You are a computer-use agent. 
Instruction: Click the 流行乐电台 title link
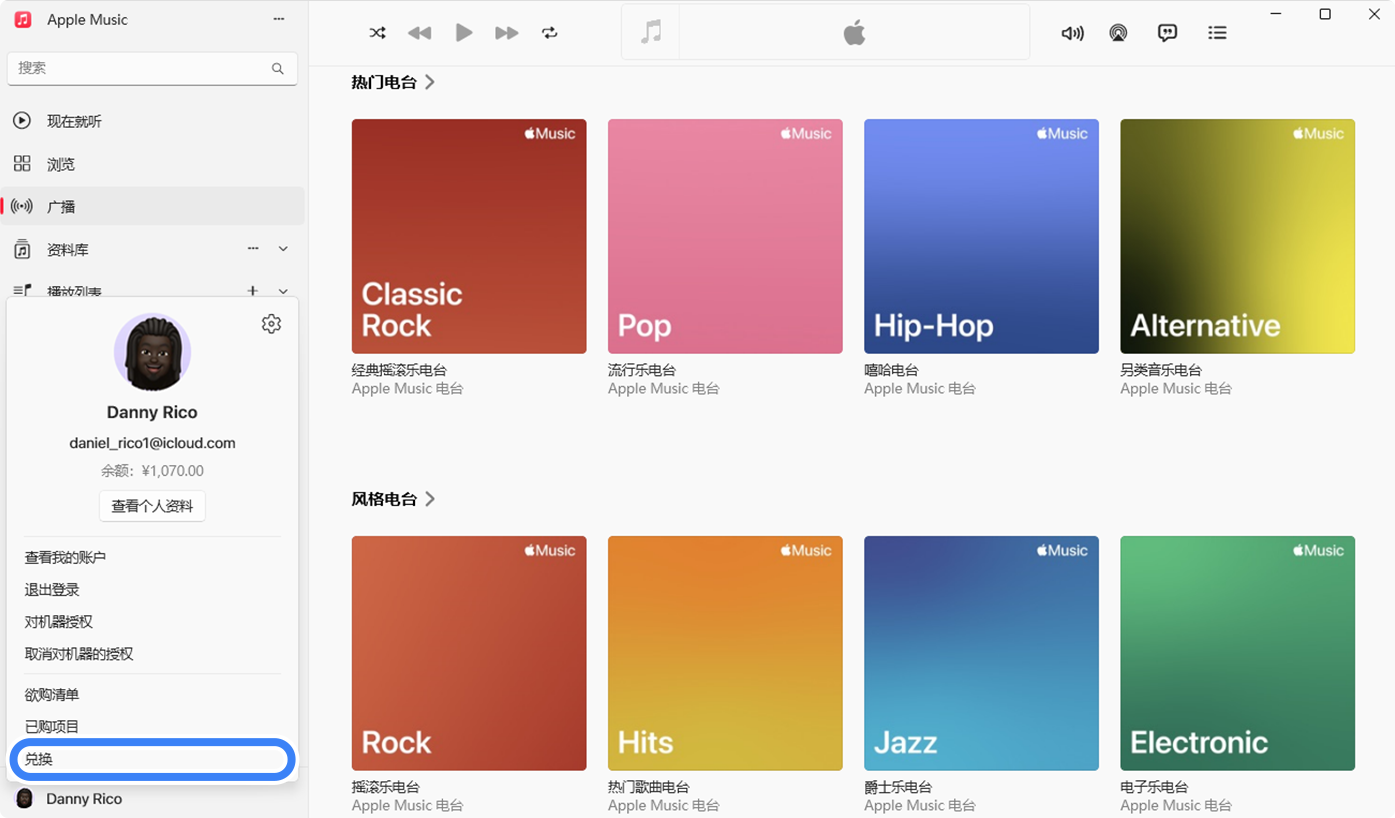click(642, 370)
